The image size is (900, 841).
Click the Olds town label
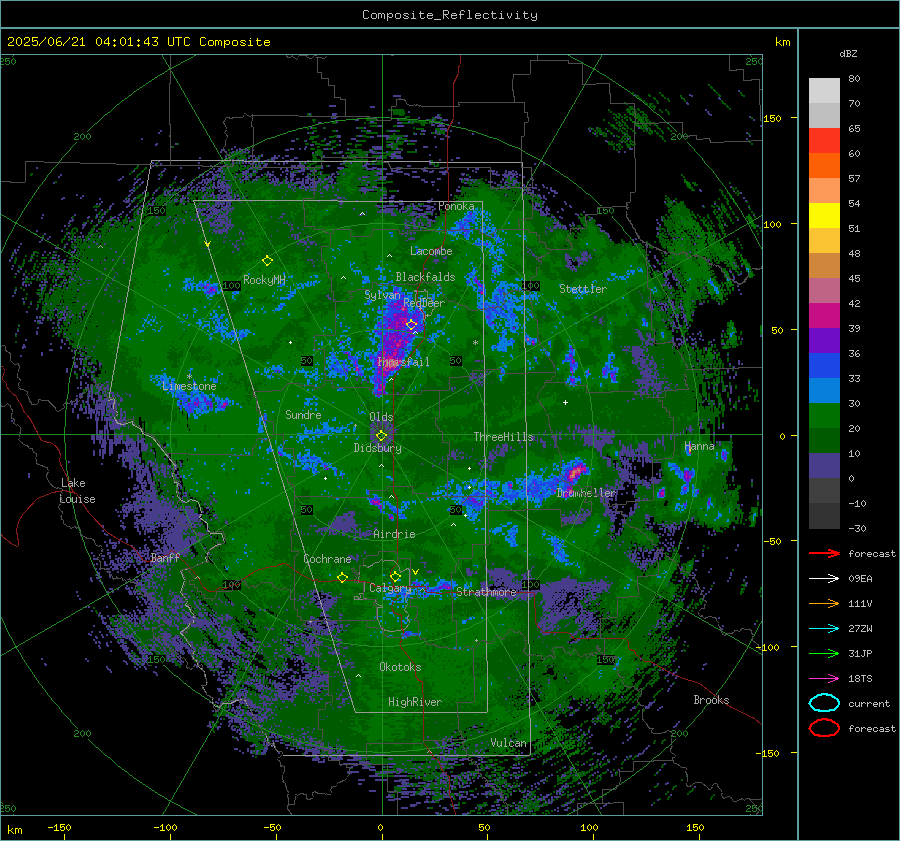381,417
